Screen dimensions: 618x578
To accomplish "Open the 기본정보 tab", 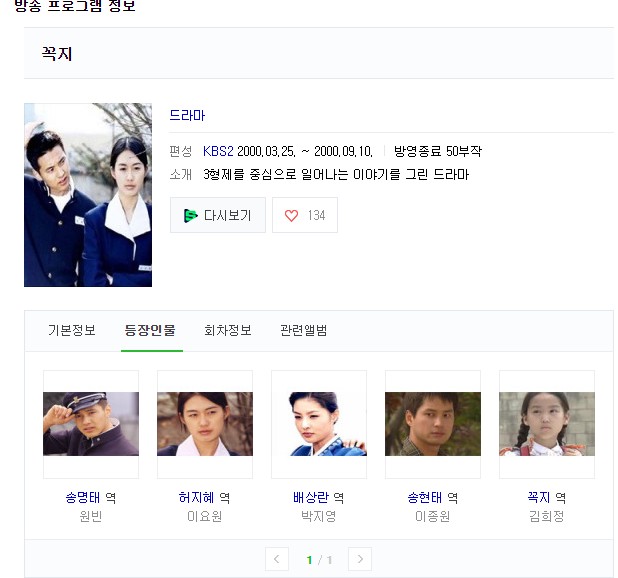I will [x=72, y=330].
